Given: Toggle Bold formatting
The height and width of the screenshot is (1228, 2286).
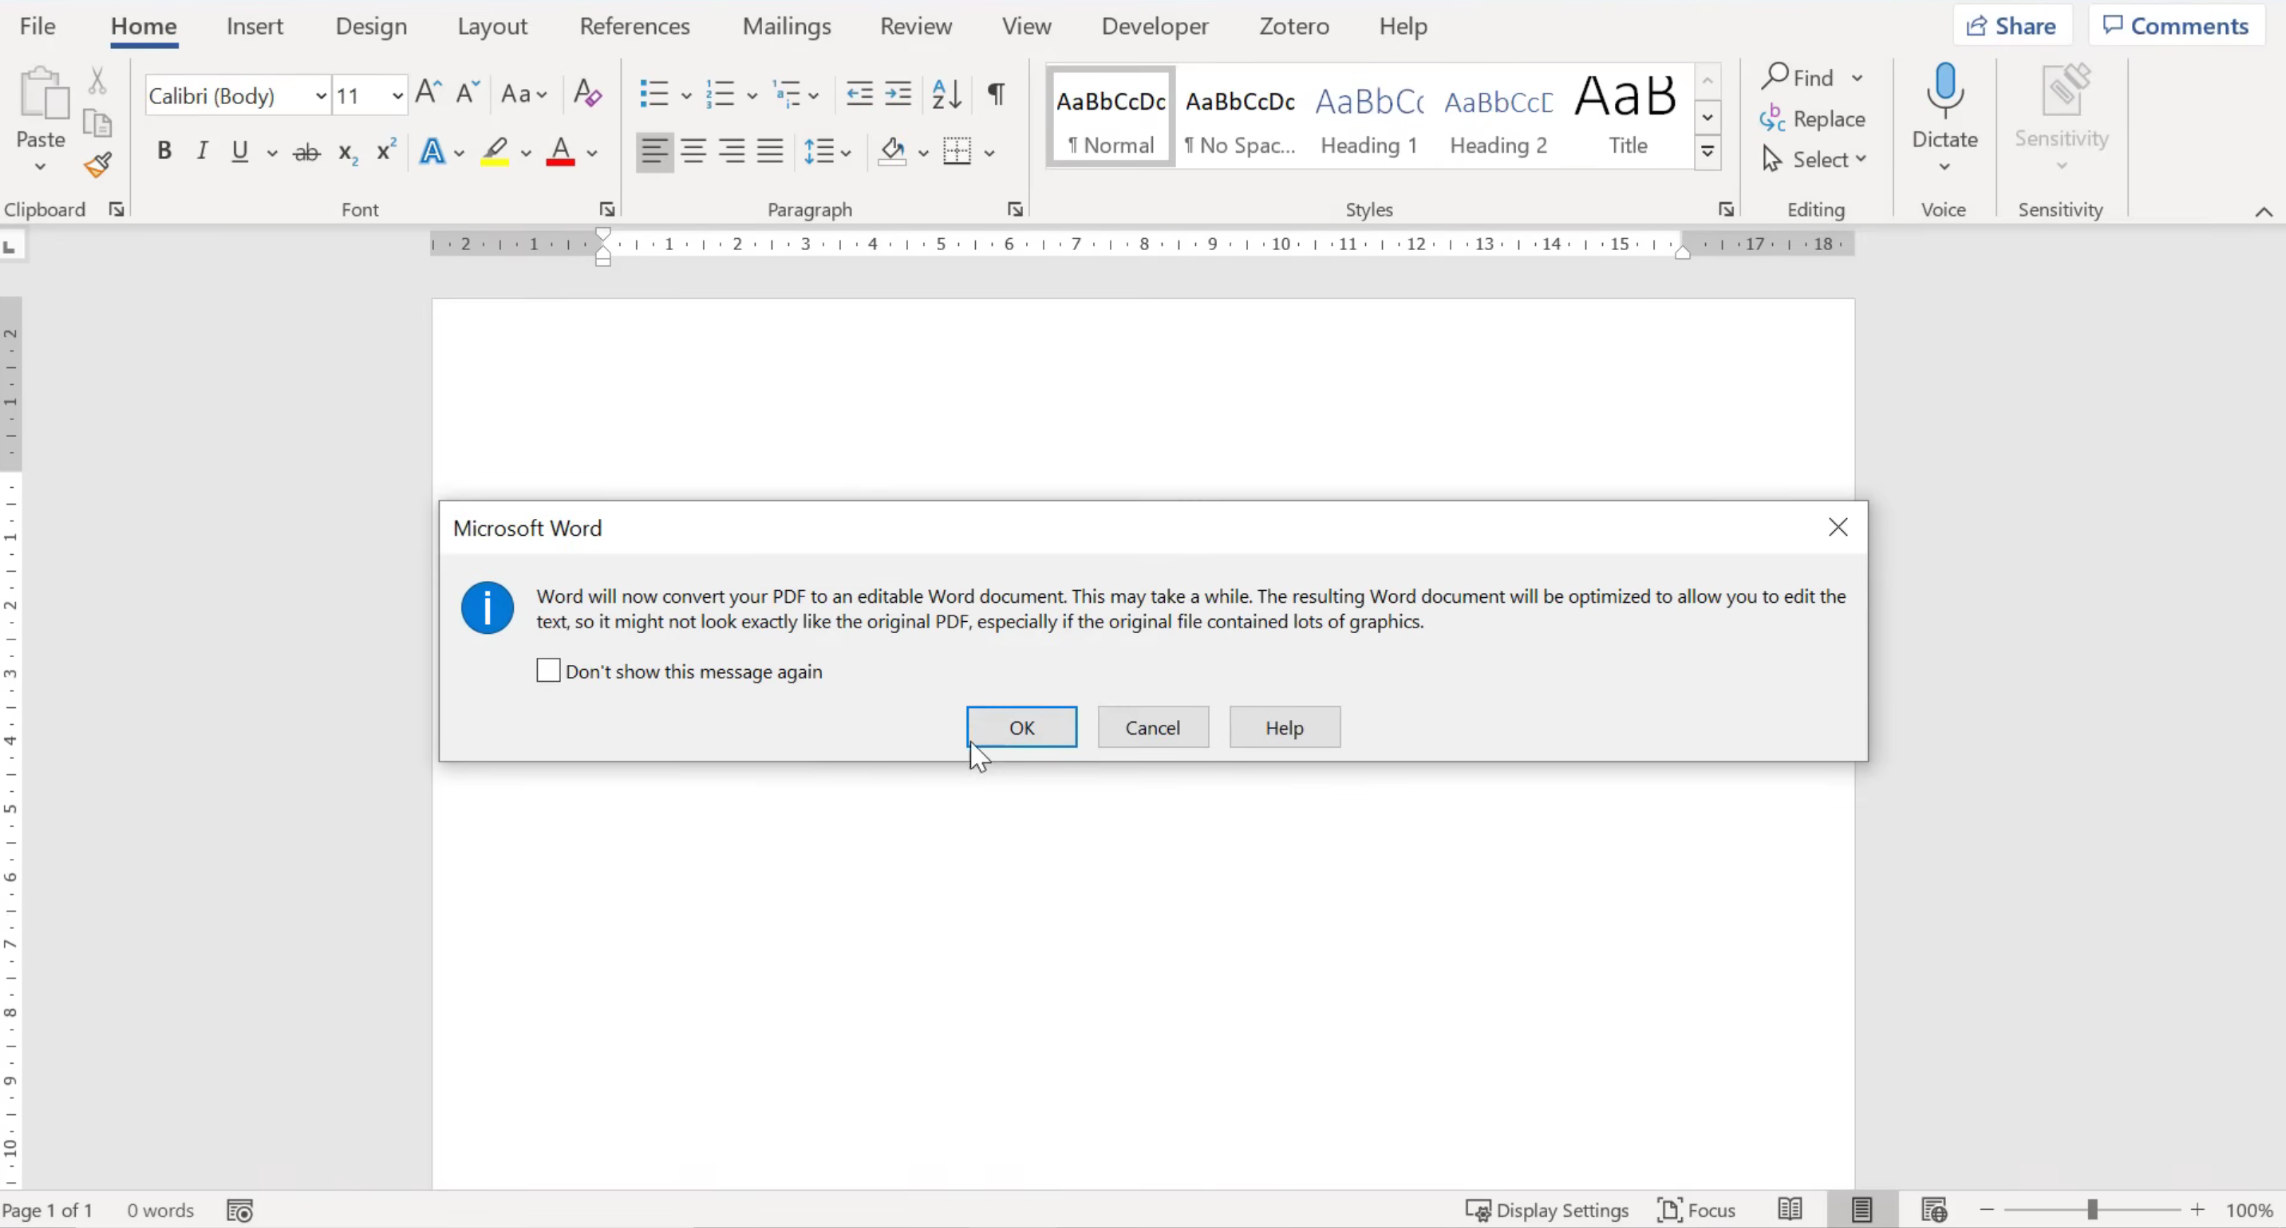Looking at the screenshot, I should tap(164, 151).
